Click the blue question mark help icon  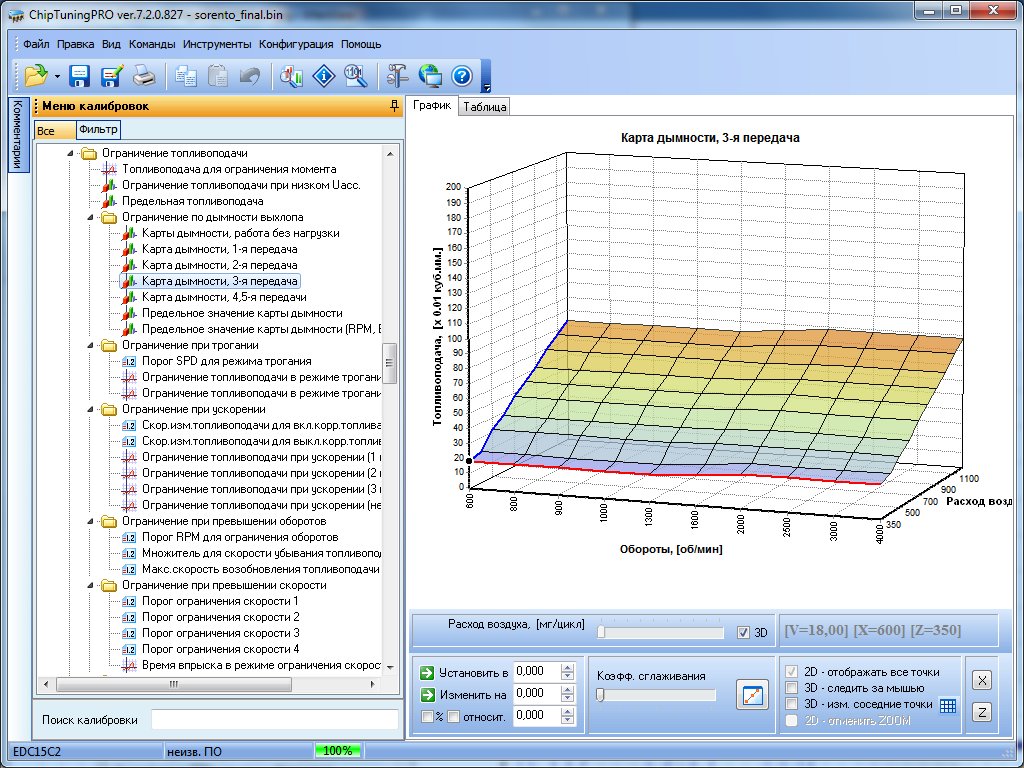point(461,76)
